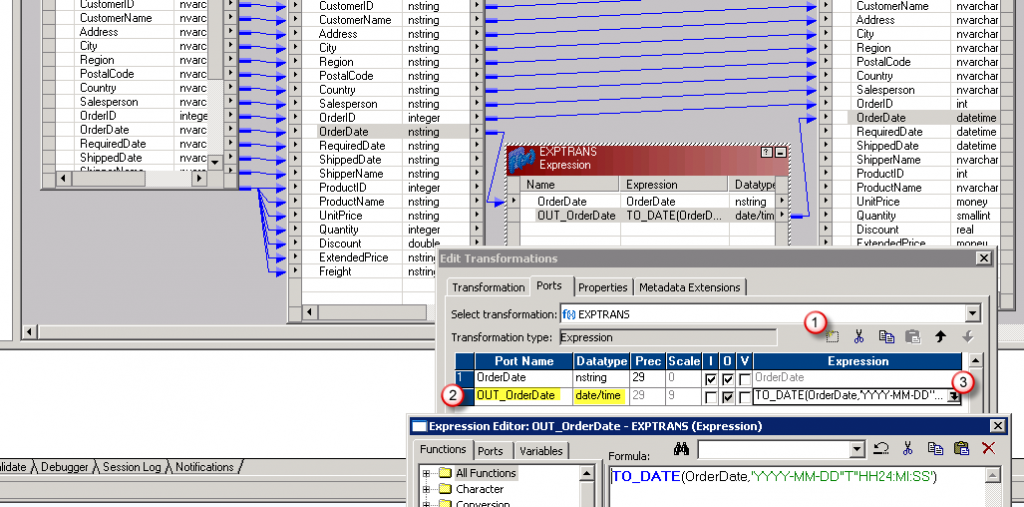Expand the Character functions folder
This screenshot has width=1024, height=507.
[426, 490]
